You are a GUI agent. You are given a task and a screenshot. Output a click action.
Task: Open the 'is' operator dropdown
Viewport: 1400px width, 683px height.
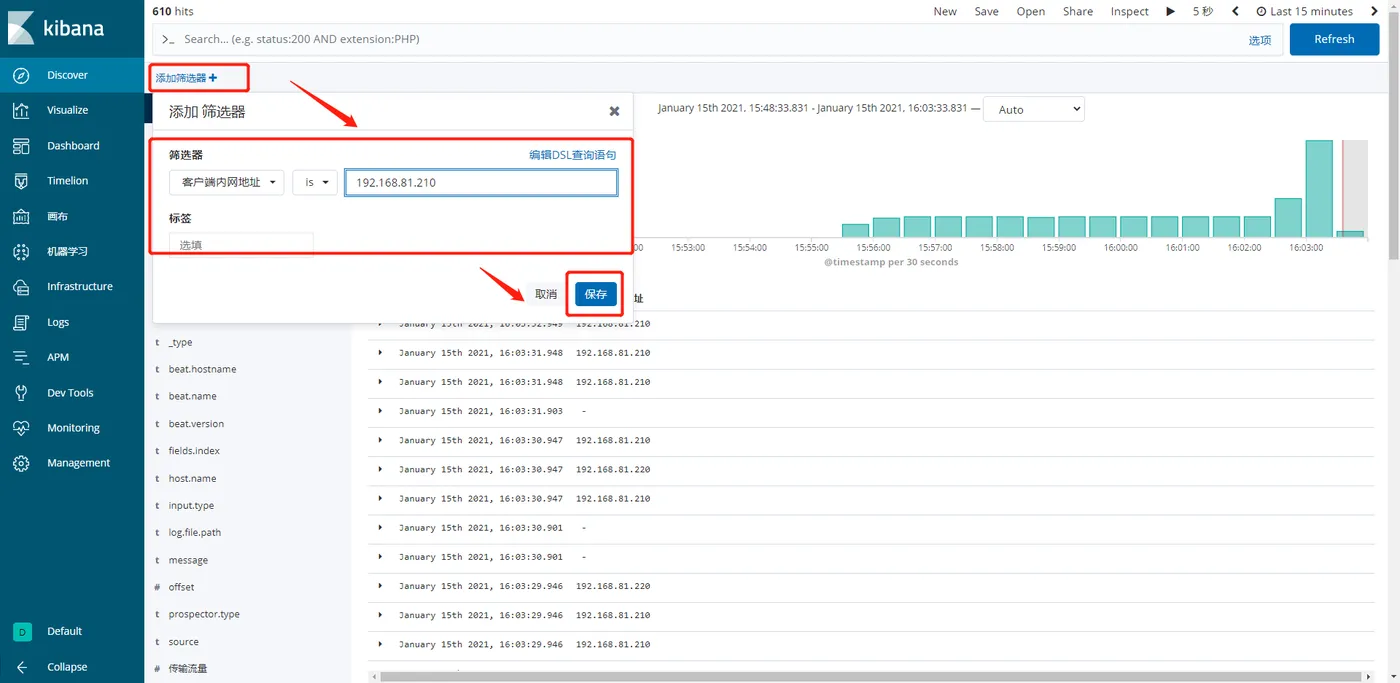(315, 183)
